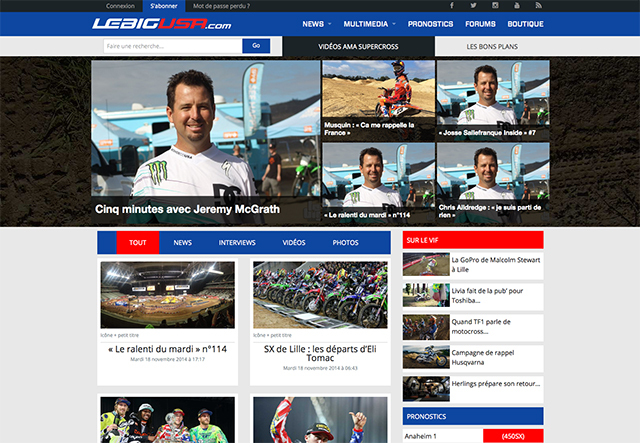Open the podium riders photo card

coord(167,420)
